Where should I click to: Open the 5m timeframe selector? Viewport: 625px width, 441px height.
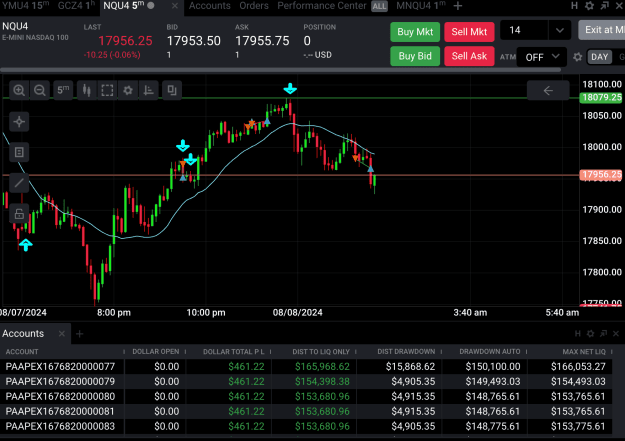click(x=63, y=90)
